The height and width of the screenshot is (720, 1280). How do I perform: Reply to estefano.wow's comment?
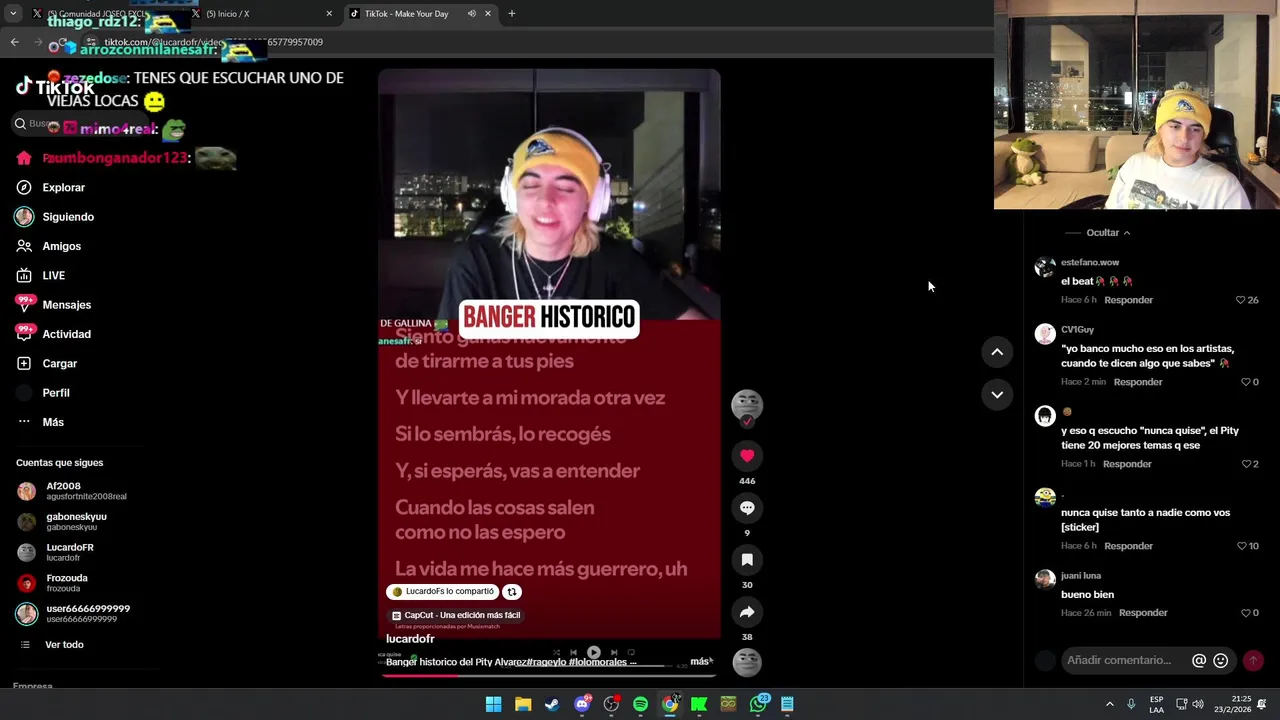click(1129, 300)
